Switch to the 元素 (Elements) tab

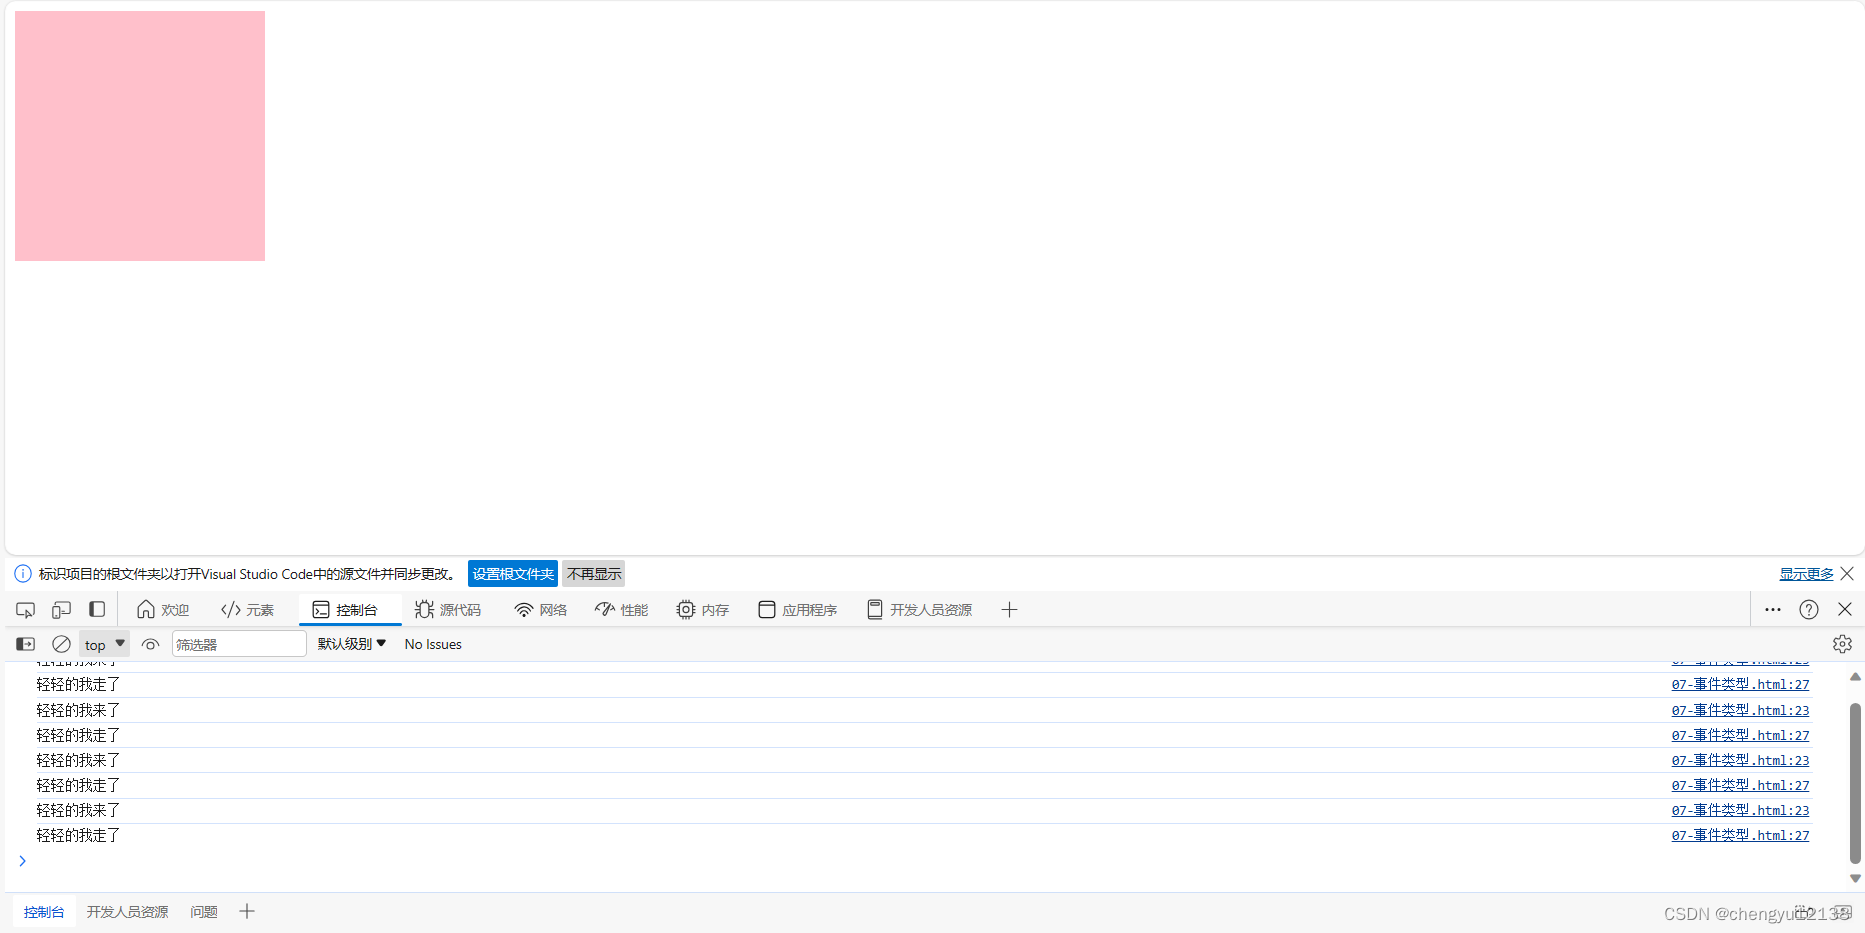[x=247, y=609]
